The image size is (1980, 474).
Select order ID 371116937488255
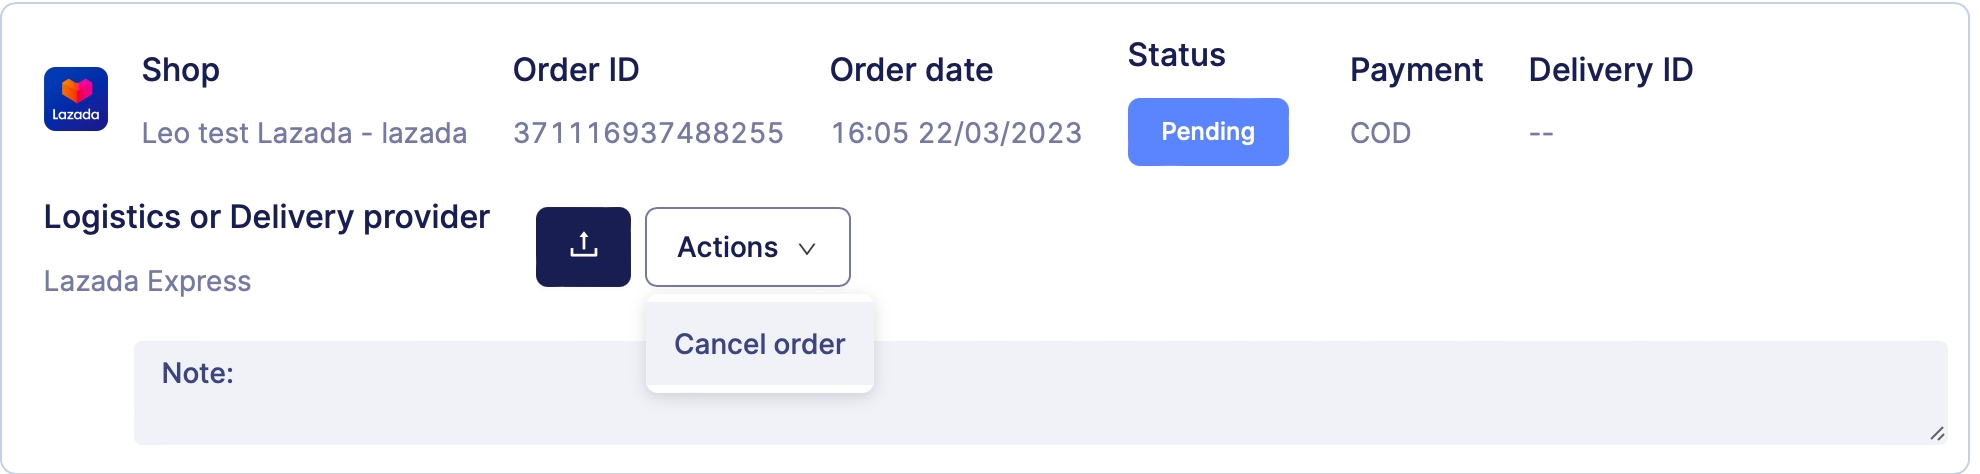coord(648,133)
